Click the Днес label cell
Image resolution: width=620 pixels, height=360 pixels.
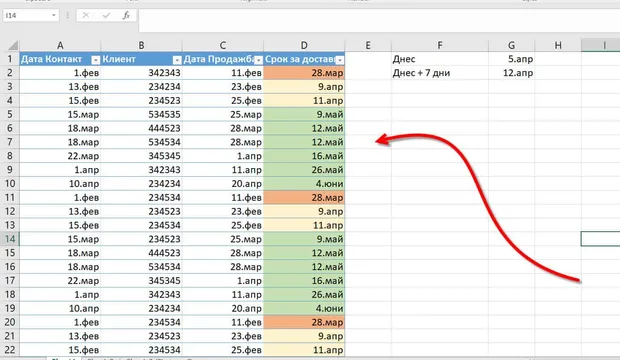[x=440, y=59]
